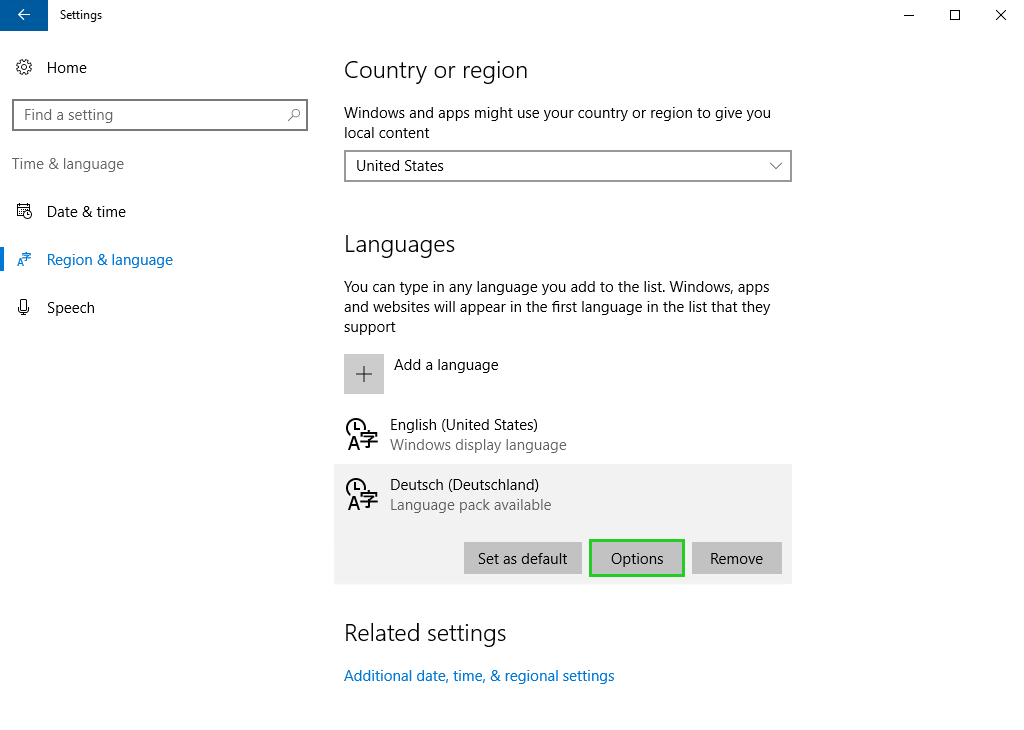Click the Add a language plus icon
1024x730 pixels.
(363, 373)
